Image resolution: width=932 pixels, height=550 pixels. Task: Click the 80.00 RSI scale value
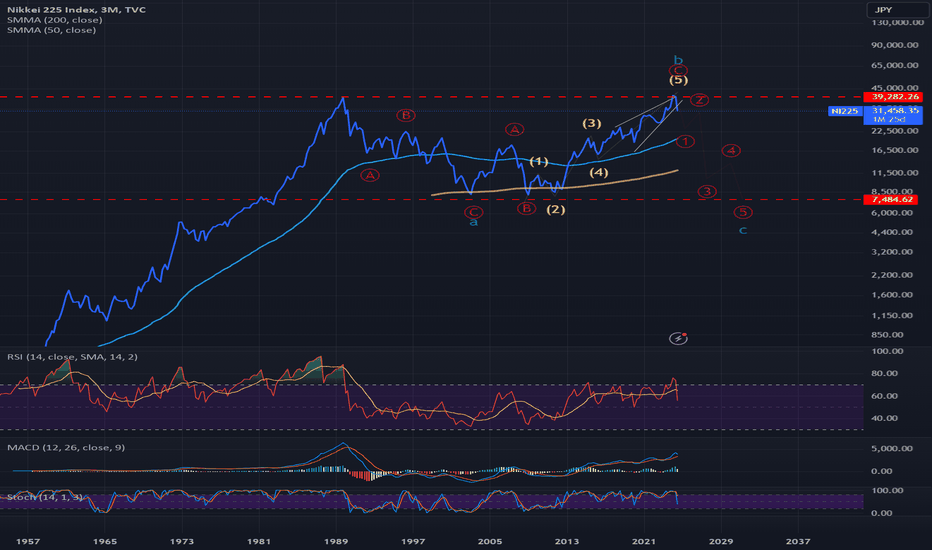[x=885, y=373]
